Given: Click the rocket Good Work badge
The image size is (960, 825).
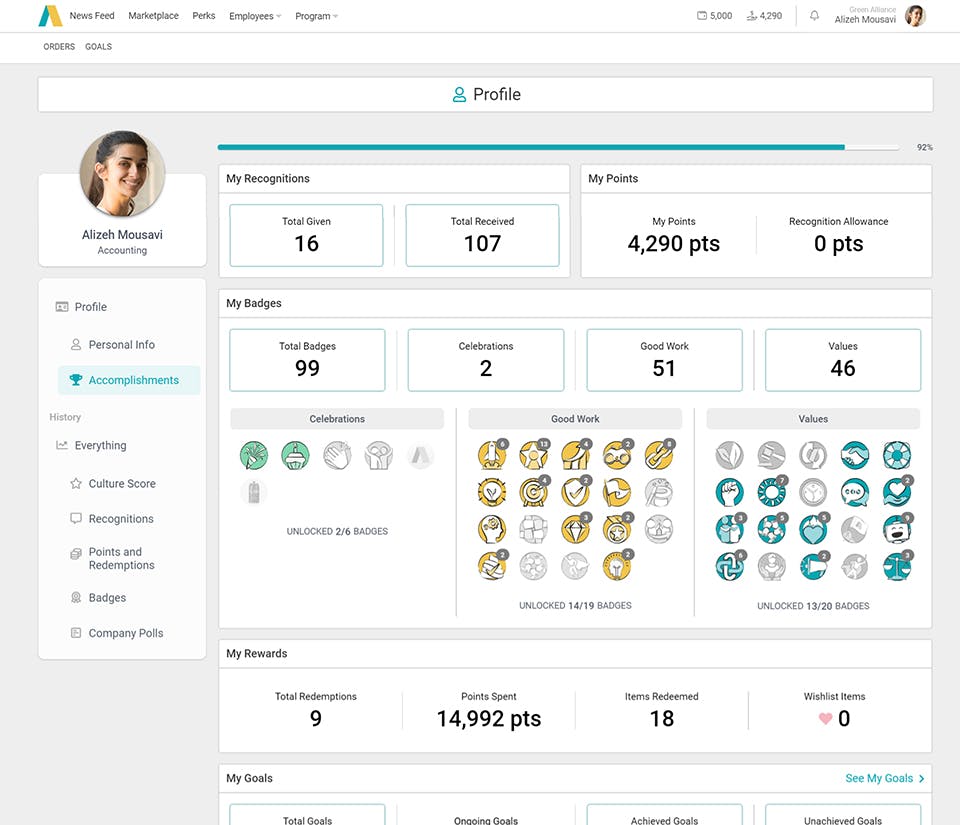Looking at the screenshot, I should click(x=492, y=455).
